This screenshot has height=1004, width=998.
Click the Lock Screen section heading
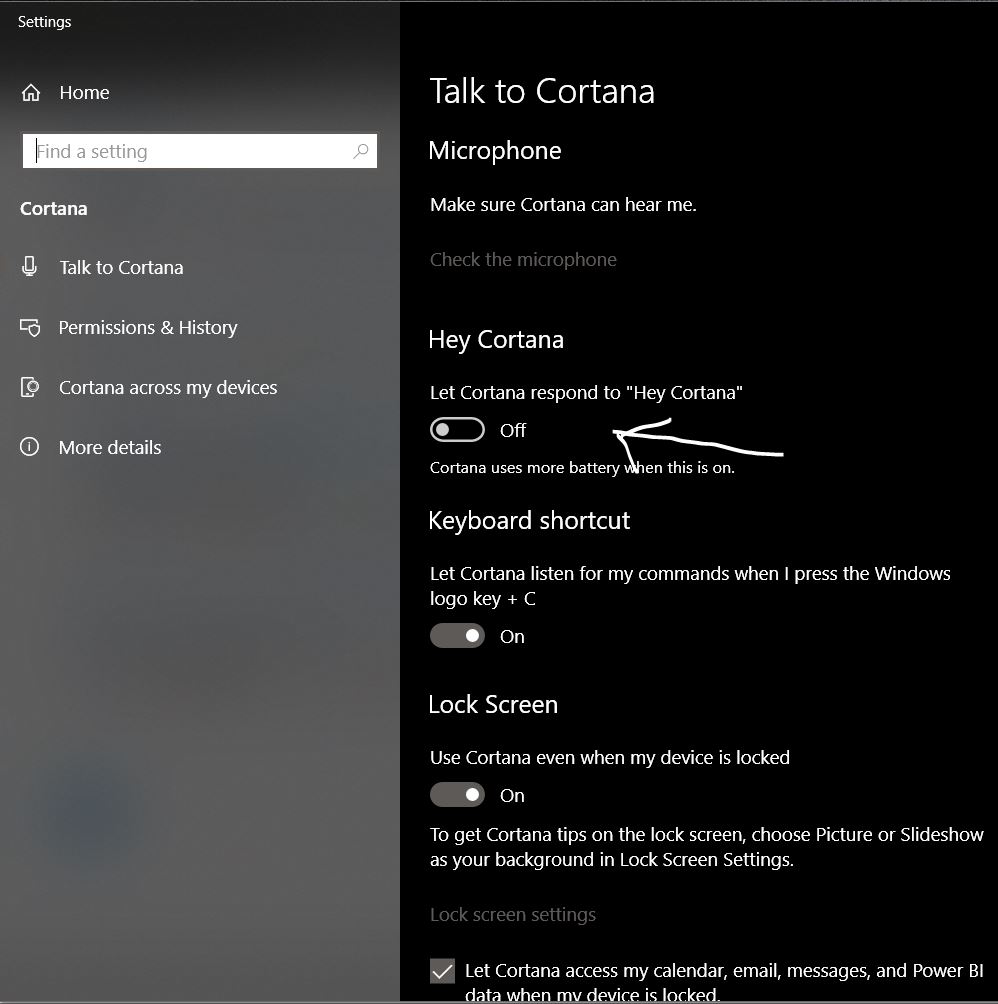(493, 704)
